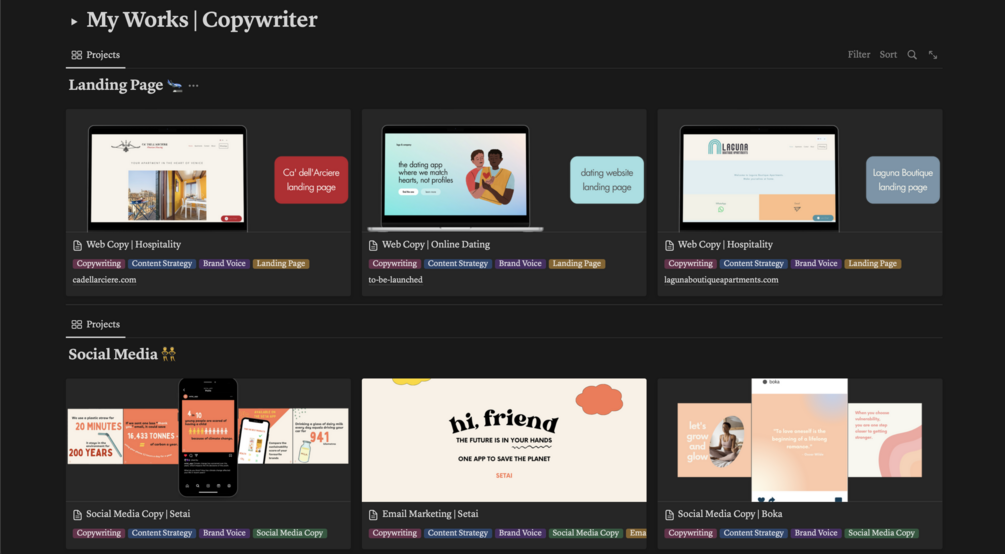Click the page icon beside Email Marketing | Setai
This screenshot has height=554, width=1005.
[x=373, y=515]
